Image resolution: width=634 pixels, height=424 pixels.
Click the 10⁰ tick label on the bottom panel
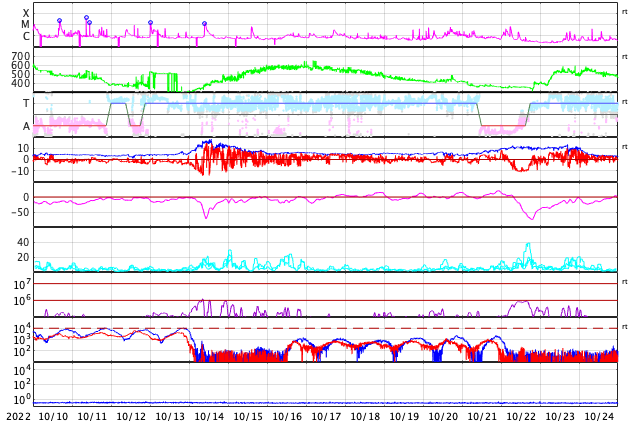click(22, 400)
